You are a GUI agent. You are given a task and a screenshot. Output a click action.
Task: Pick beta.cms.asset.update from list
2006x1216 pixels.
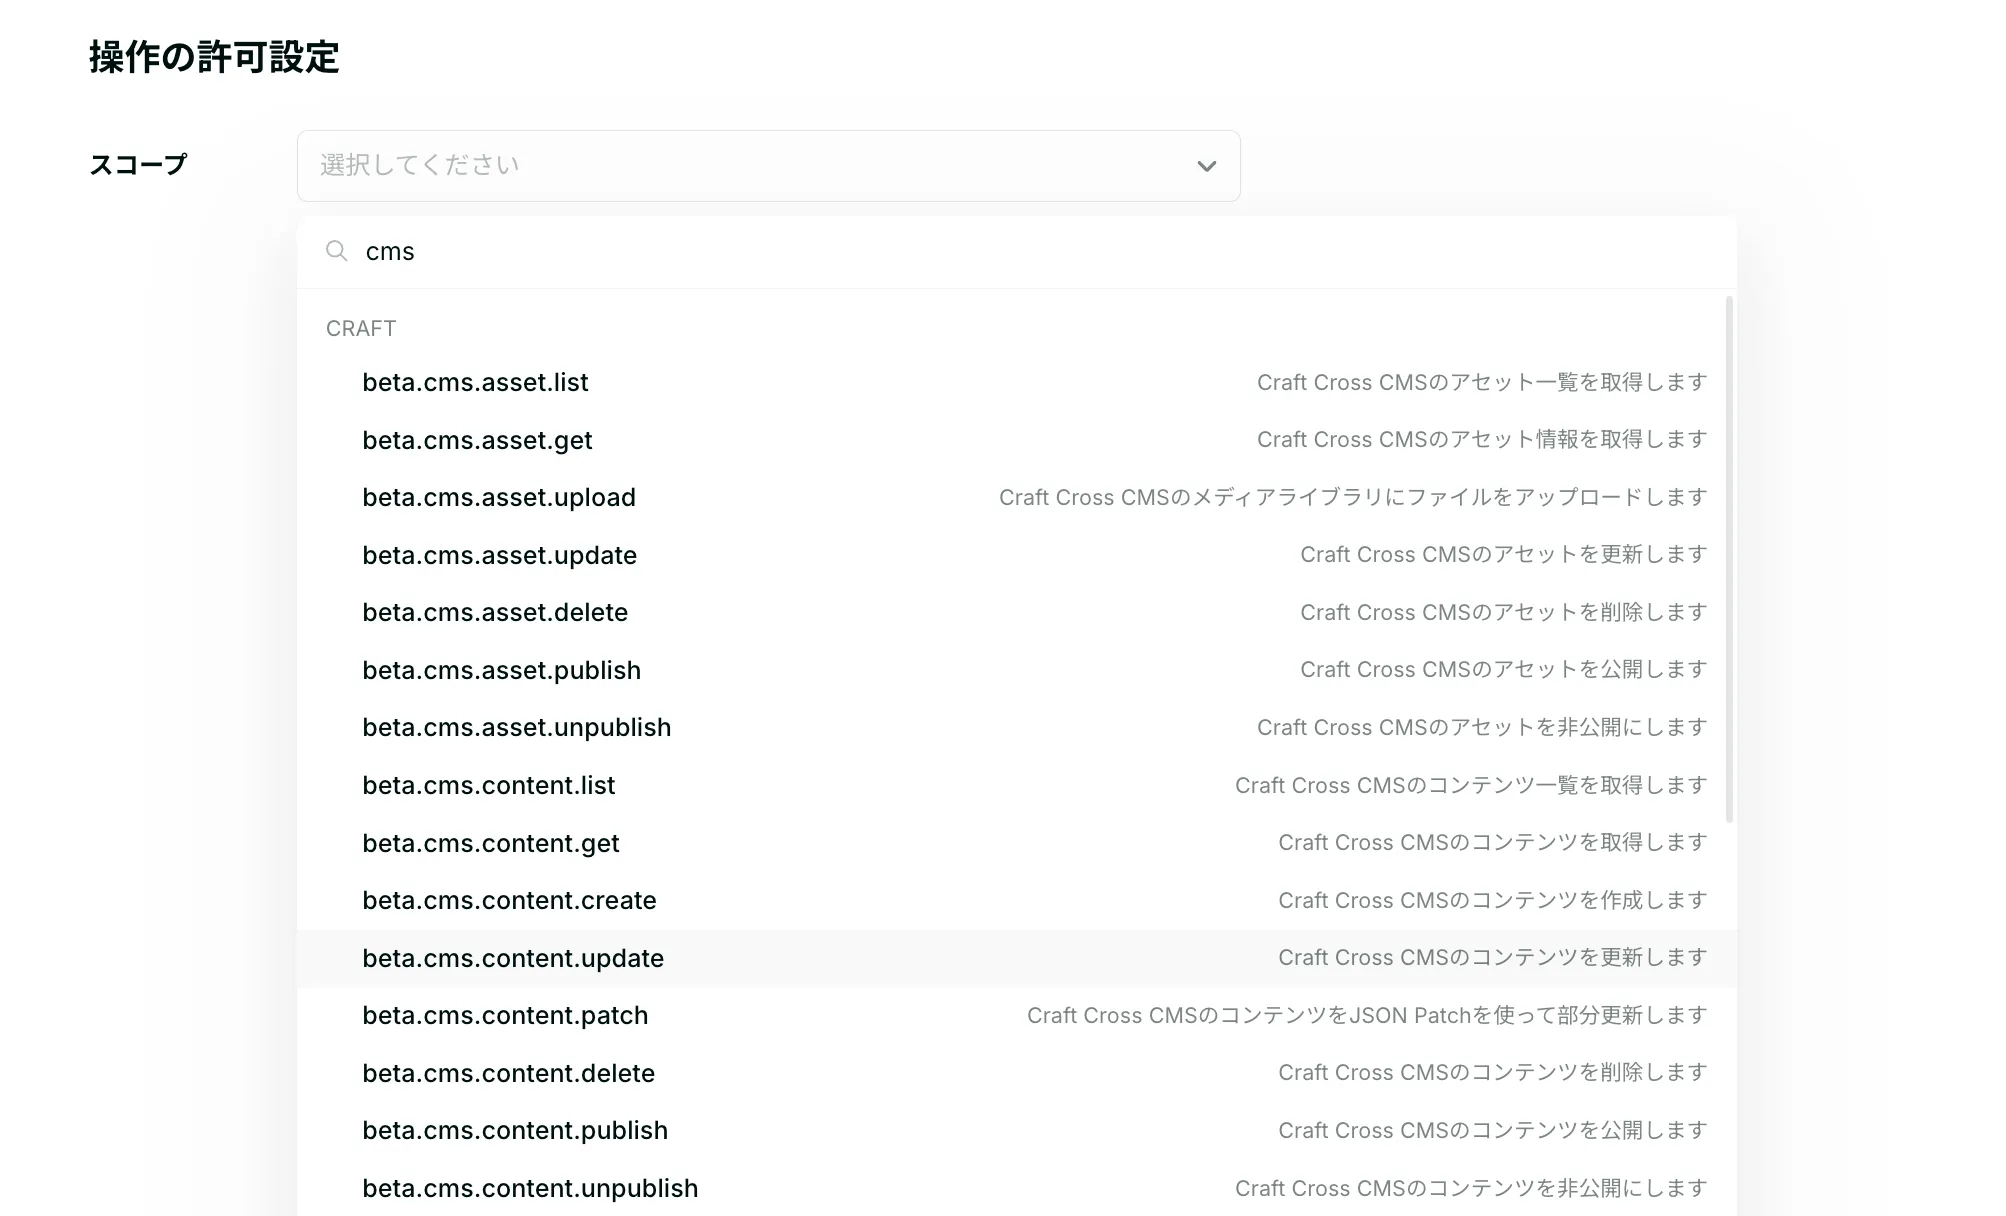pyautogui.click(x=1016, y=555)
